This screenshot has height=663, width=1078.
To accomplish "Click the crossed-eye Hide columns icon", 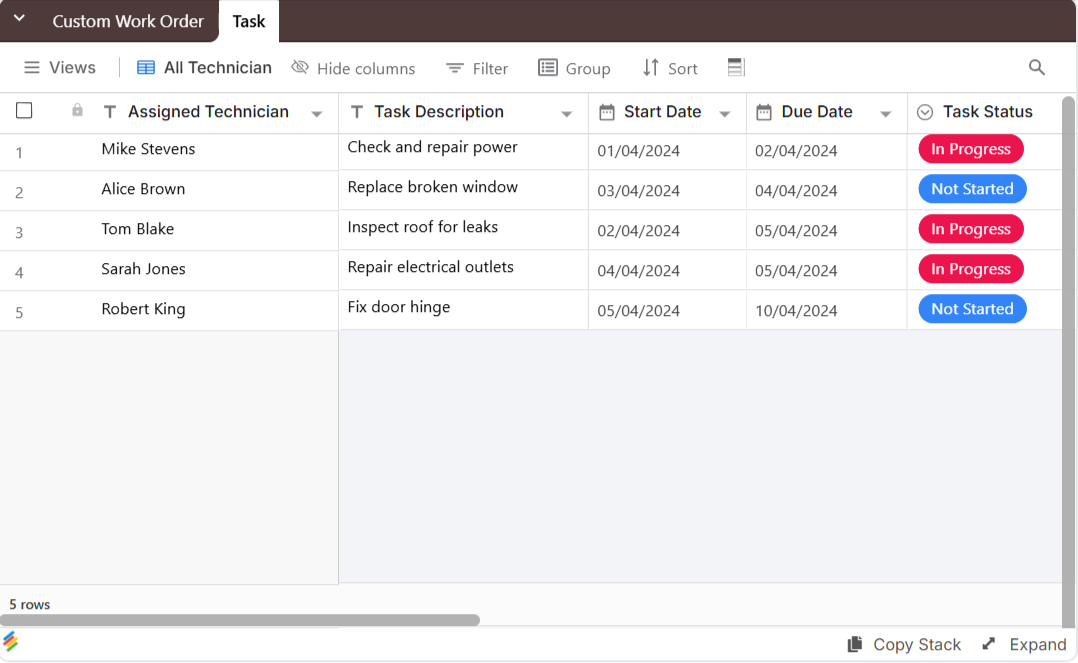I will coord(300,67).
